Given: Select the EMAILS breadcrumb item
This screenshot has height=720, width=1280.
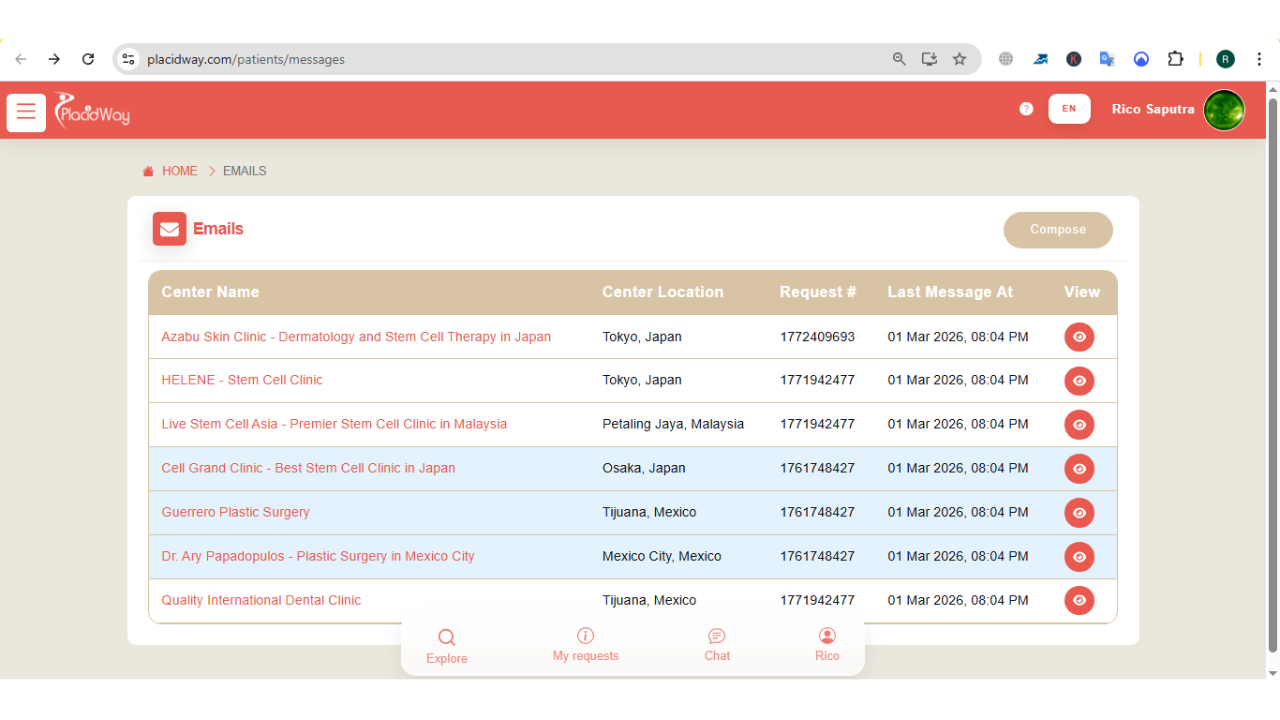Looking at the screenshot, I should [x=244, y=170].
